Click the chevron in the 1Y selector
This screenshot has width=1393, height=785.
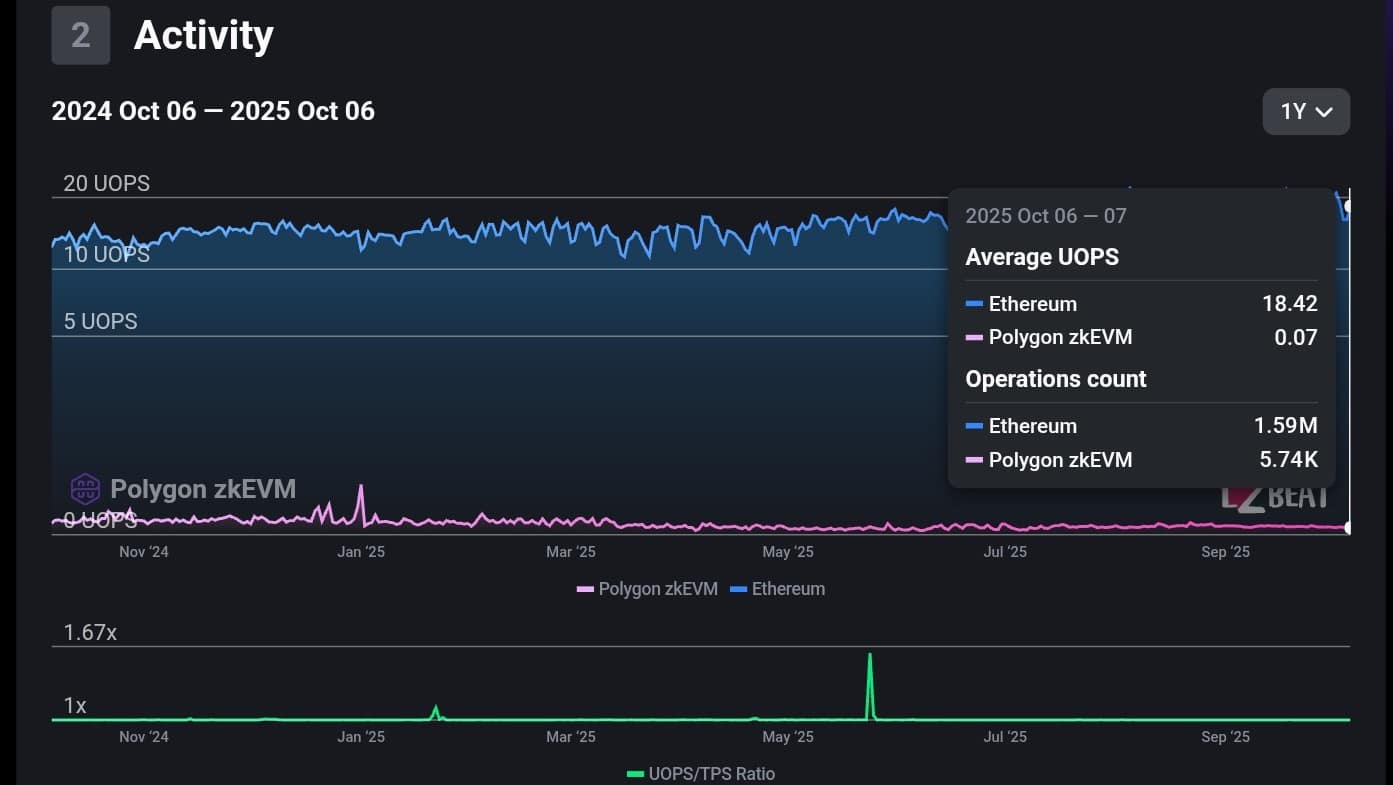point(1324,112)
